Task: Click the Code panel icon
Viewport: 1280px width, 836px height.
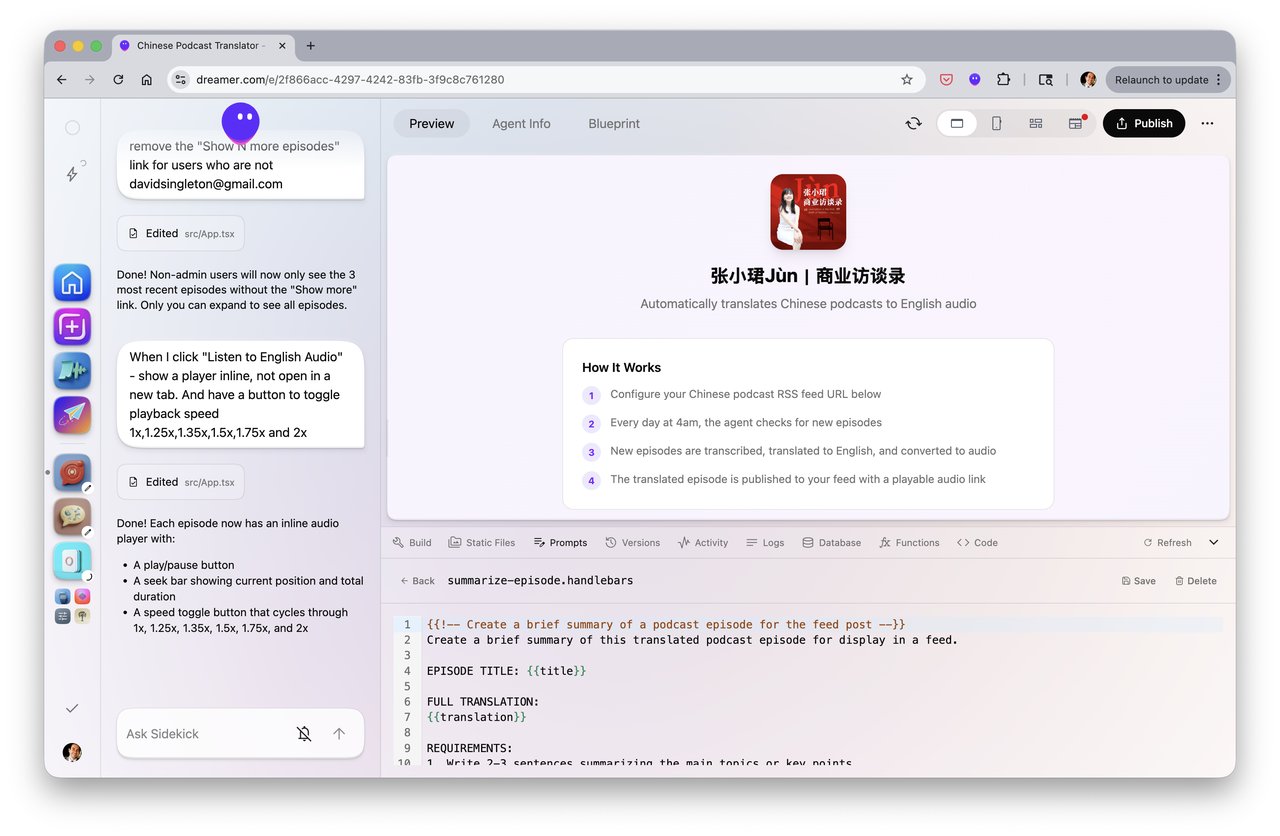Action: (977, 542)
